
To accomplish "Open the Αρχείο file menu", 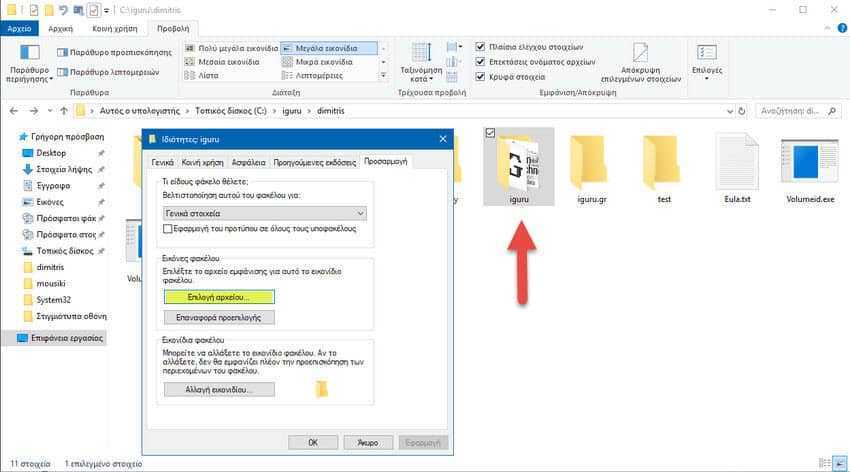I will pos(20,28).
